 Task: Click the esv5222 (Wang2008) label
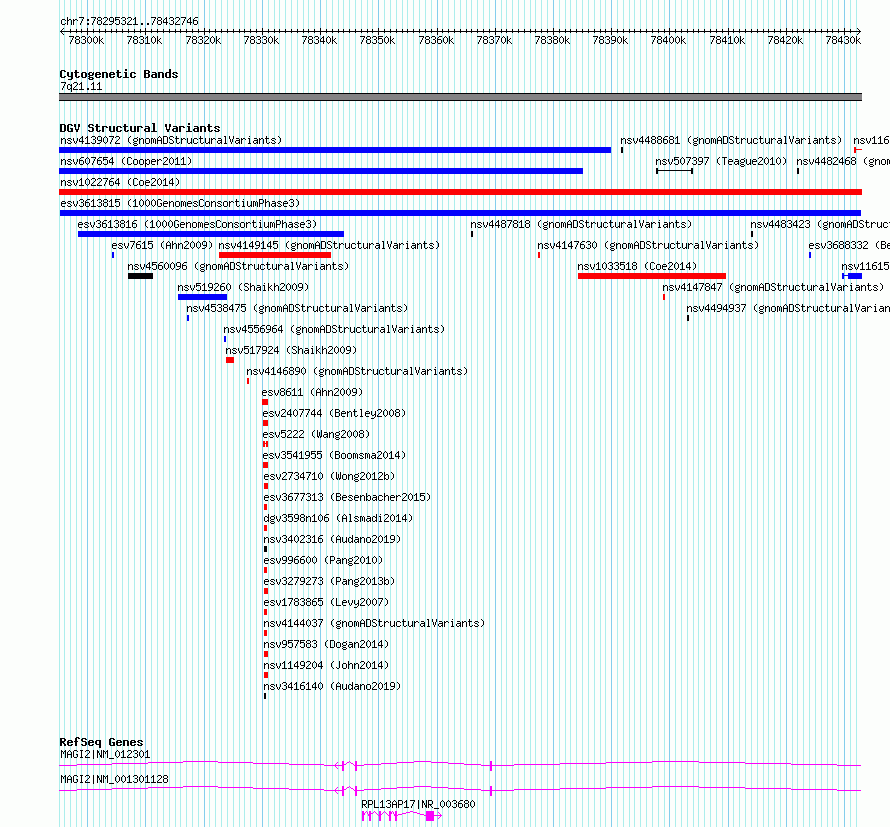tap(316, 434)
